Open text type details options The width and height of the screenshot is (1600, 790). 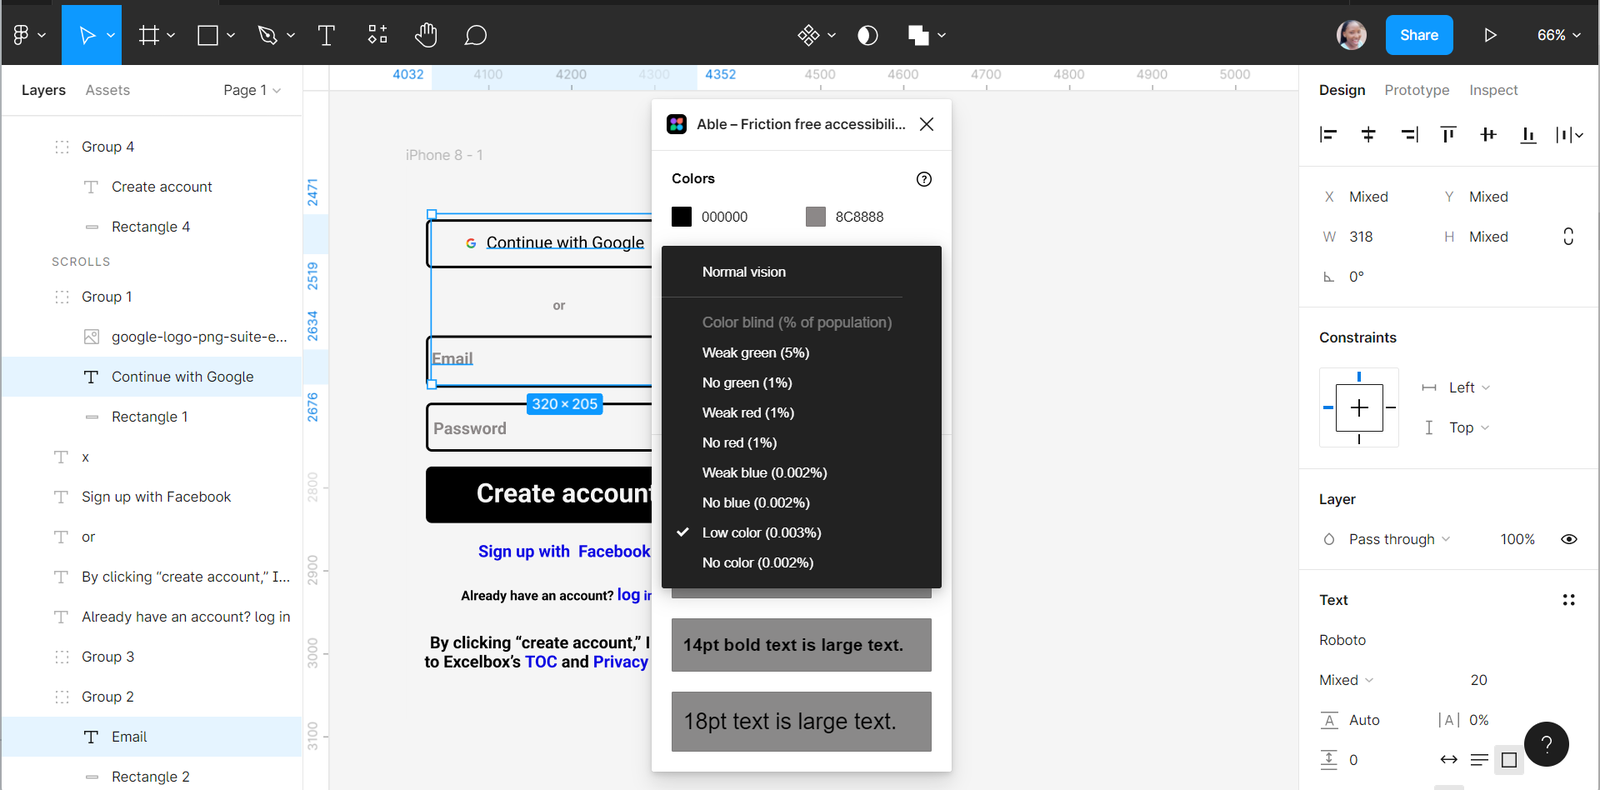click(1568, 600)
